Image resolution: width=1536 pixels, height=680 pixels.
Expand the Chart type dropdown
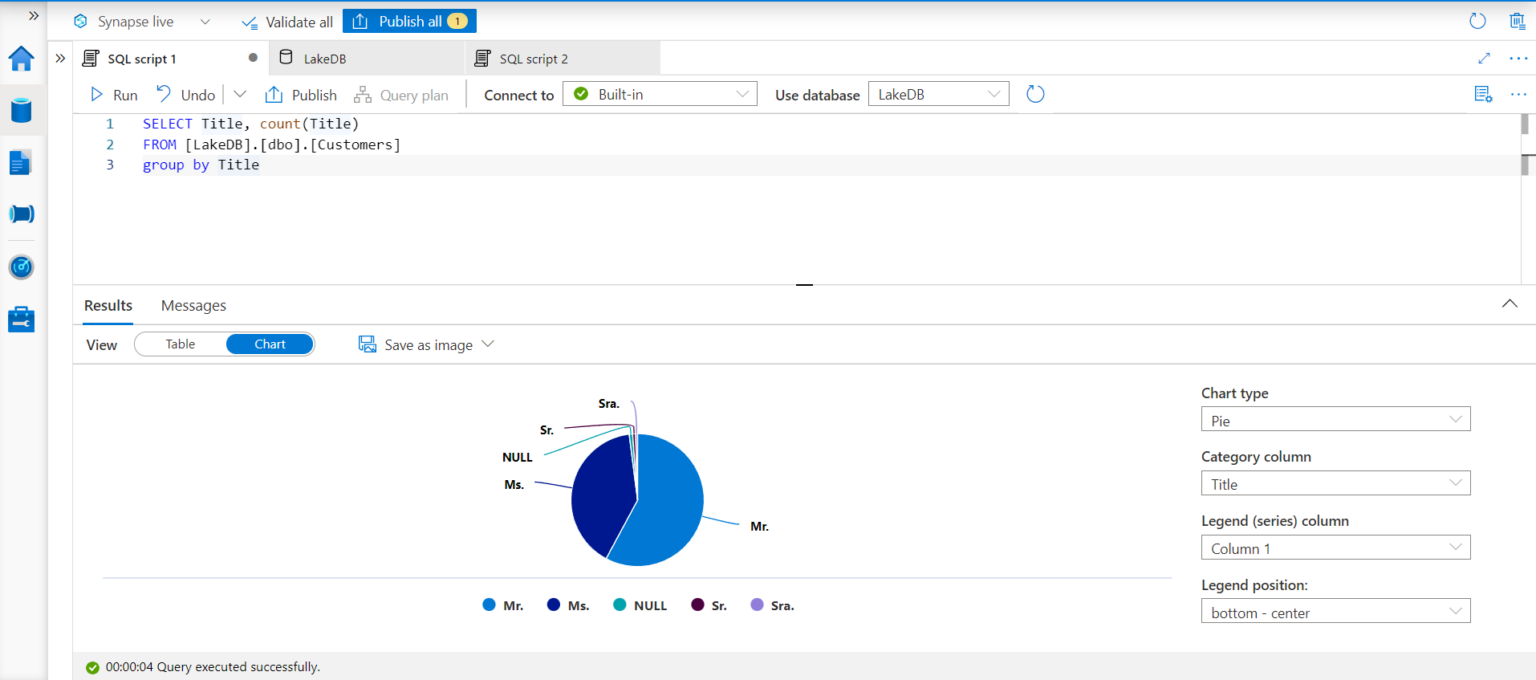tap(1335, 420)
